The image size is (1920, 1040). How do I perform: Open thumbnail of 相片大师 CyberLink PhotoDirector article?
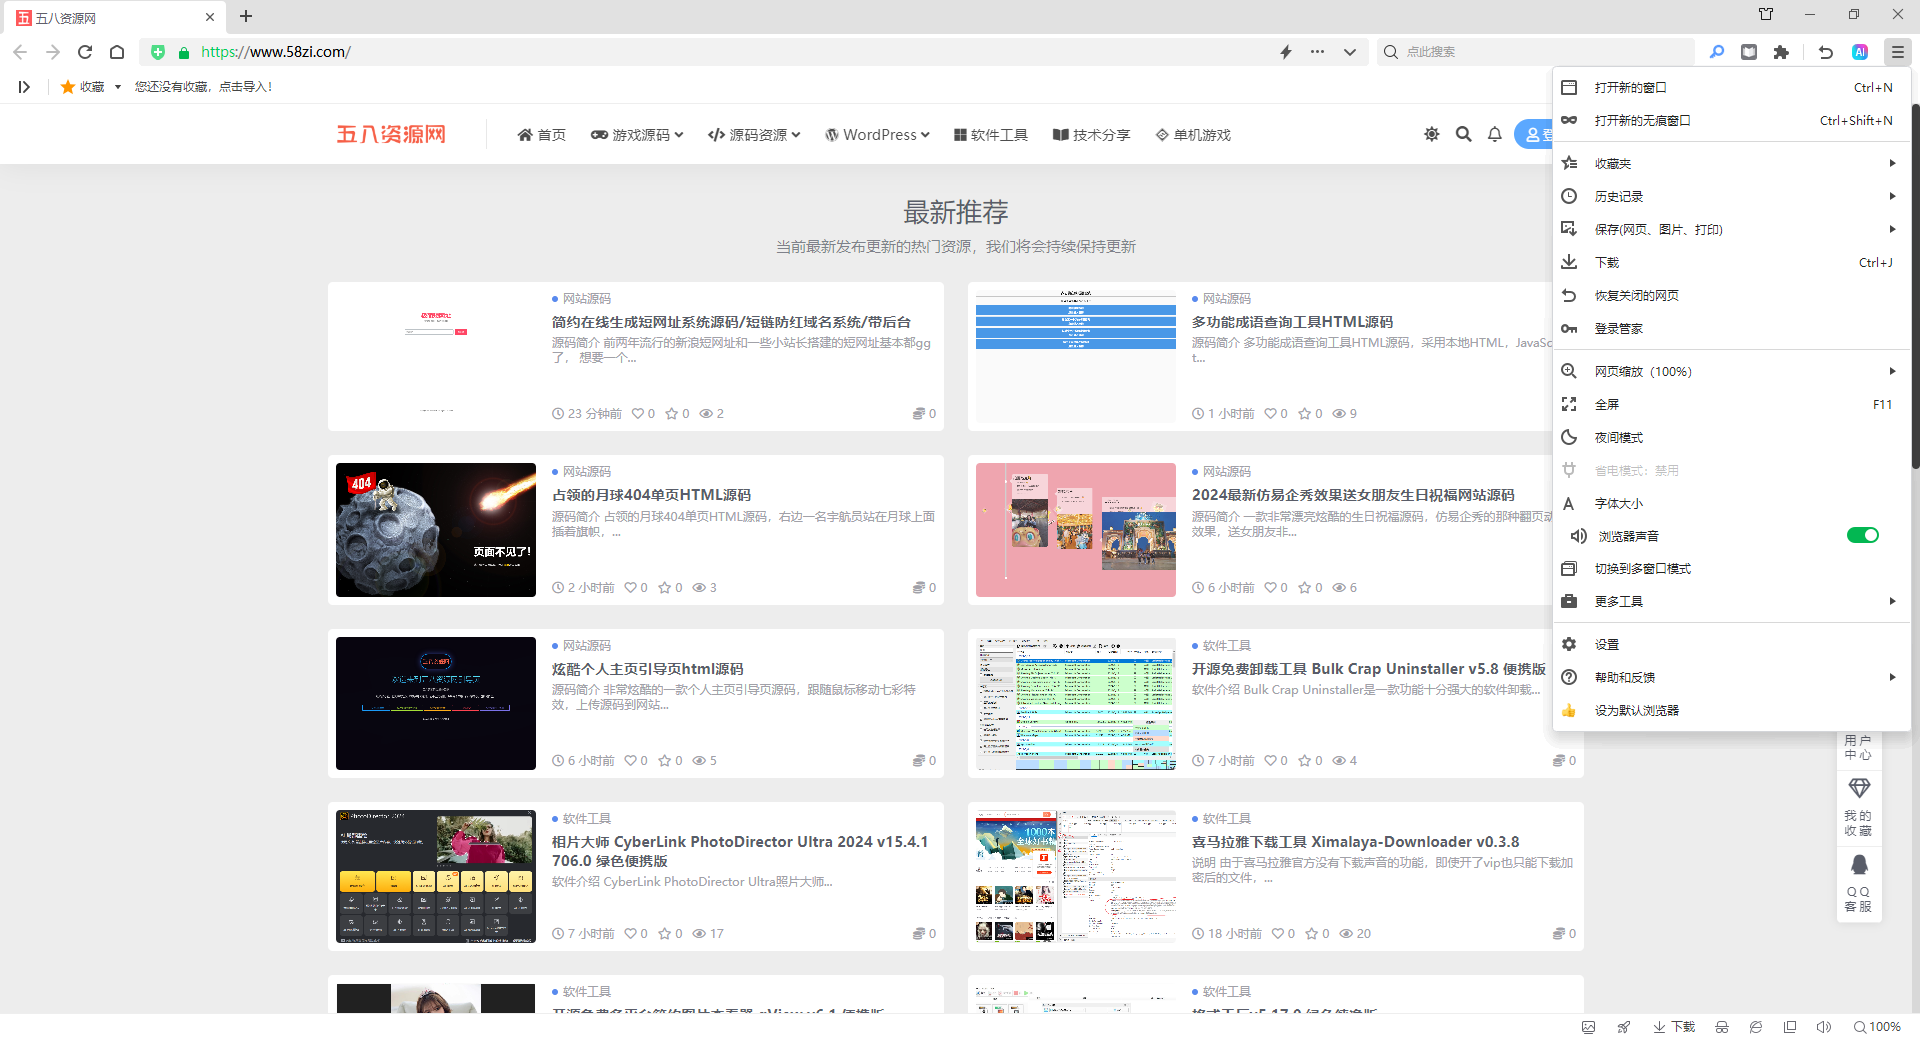coord(436,876)
